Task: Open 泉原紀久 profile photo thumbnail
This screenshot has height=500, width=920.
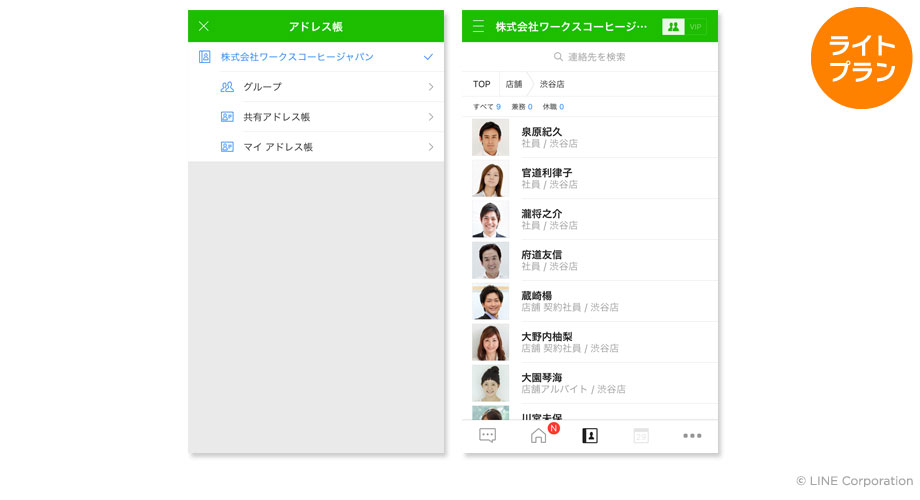Action: [490, 137]
